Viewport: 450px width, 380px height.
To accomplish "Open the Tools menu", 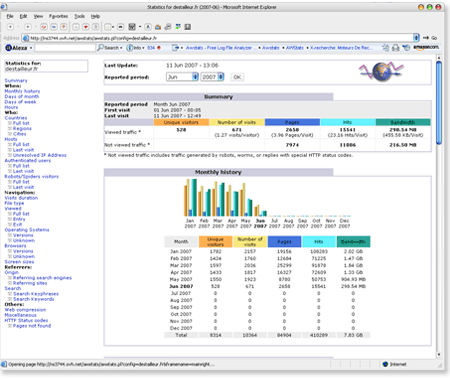I will (x=79, y=16).
